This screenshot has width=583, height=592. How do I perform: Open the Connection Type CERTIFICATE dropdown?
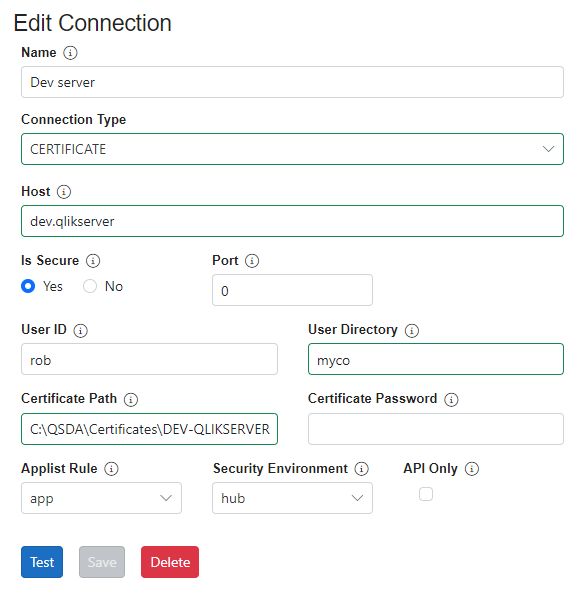point(292,149)
